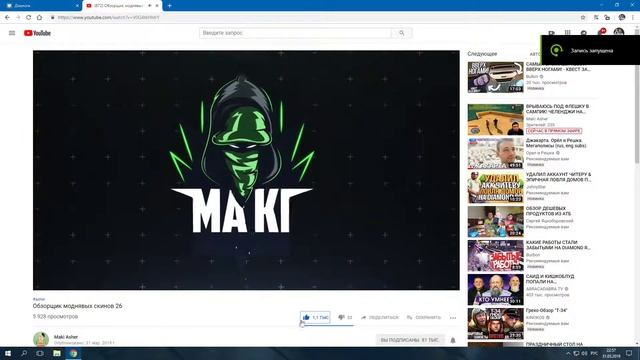Click the live-now red badge on Maki Asher video
This screenshot has width=640, height=360.
[554, 131]
